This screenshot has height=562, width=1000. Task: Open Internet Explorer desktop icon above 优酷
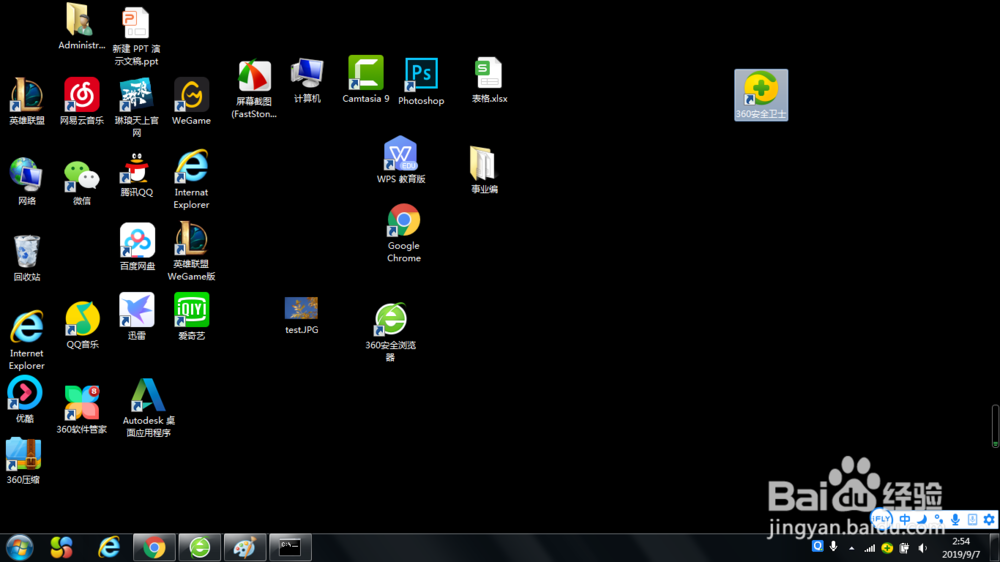[27, 340]
